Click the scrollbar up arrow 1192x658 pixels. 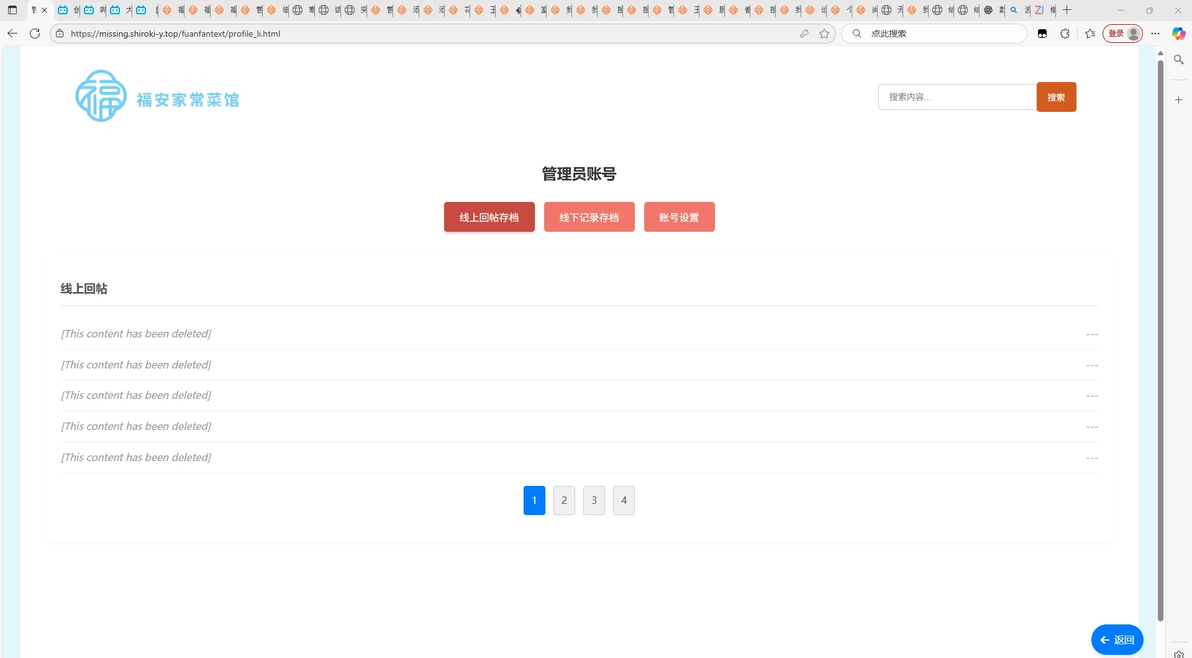1160,52
